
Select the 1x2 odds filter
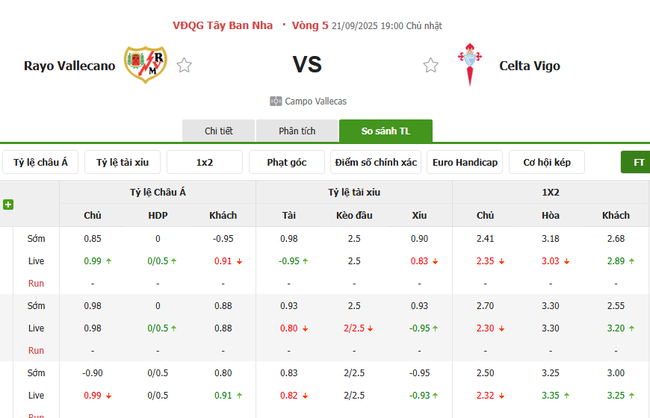[x=205, y=162]
